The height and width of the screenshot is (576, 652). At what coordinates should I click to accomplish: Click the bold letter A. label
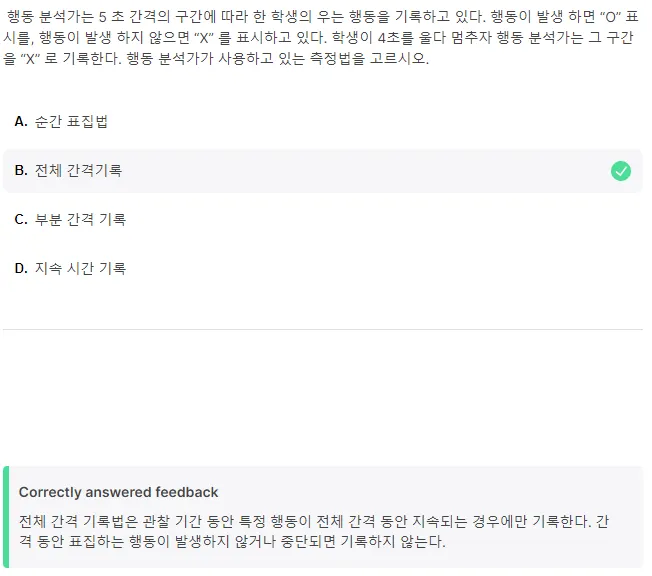[x=21, y=121]
